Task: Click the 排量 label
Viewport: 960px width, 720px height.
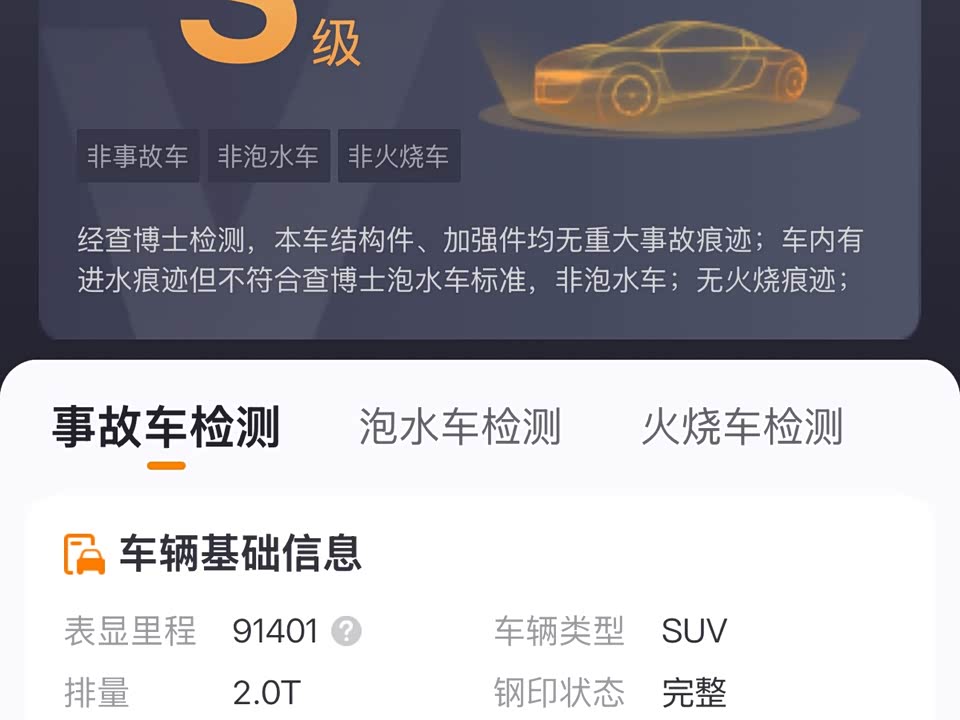Action: click(97, 693)
